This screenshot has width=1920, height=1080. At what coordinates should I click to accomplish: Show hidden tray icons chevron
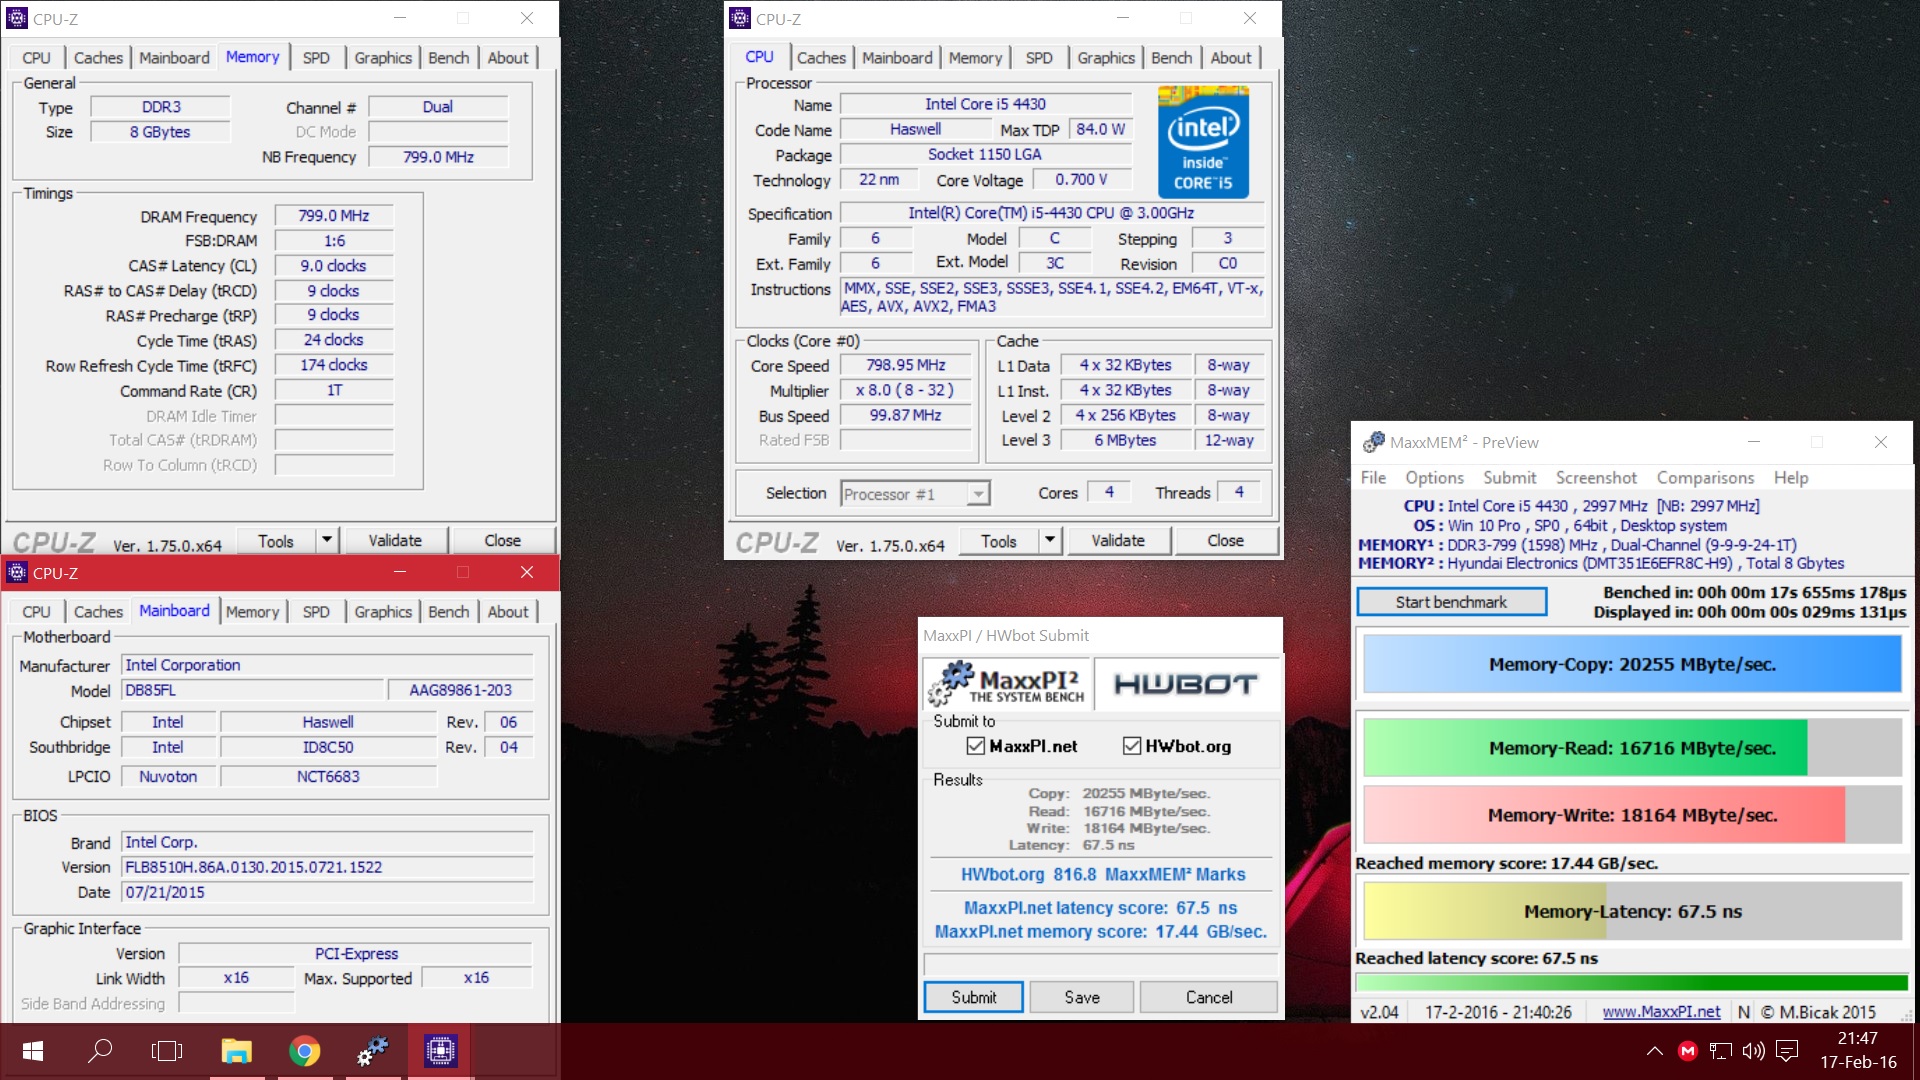(x=1654, y=1051)
